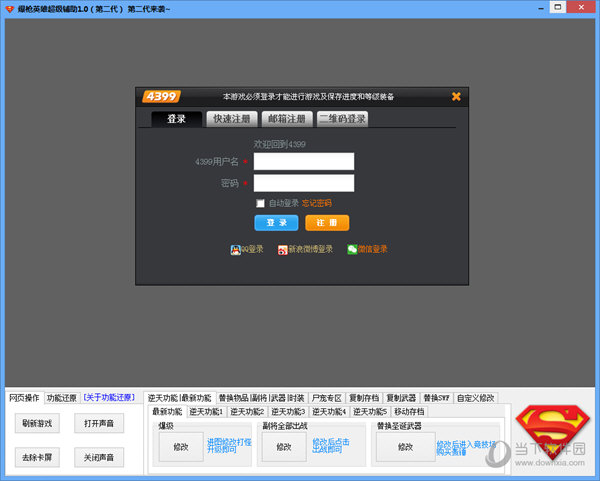Open the 替换SWF tab
The image size is (600, 481).
point(437,398)
